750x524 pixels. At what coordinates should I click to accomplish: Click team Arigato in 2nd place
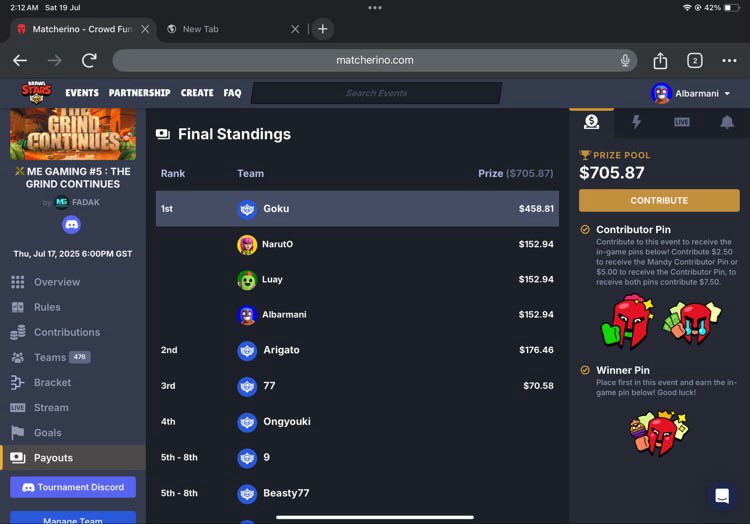[281, 350]
